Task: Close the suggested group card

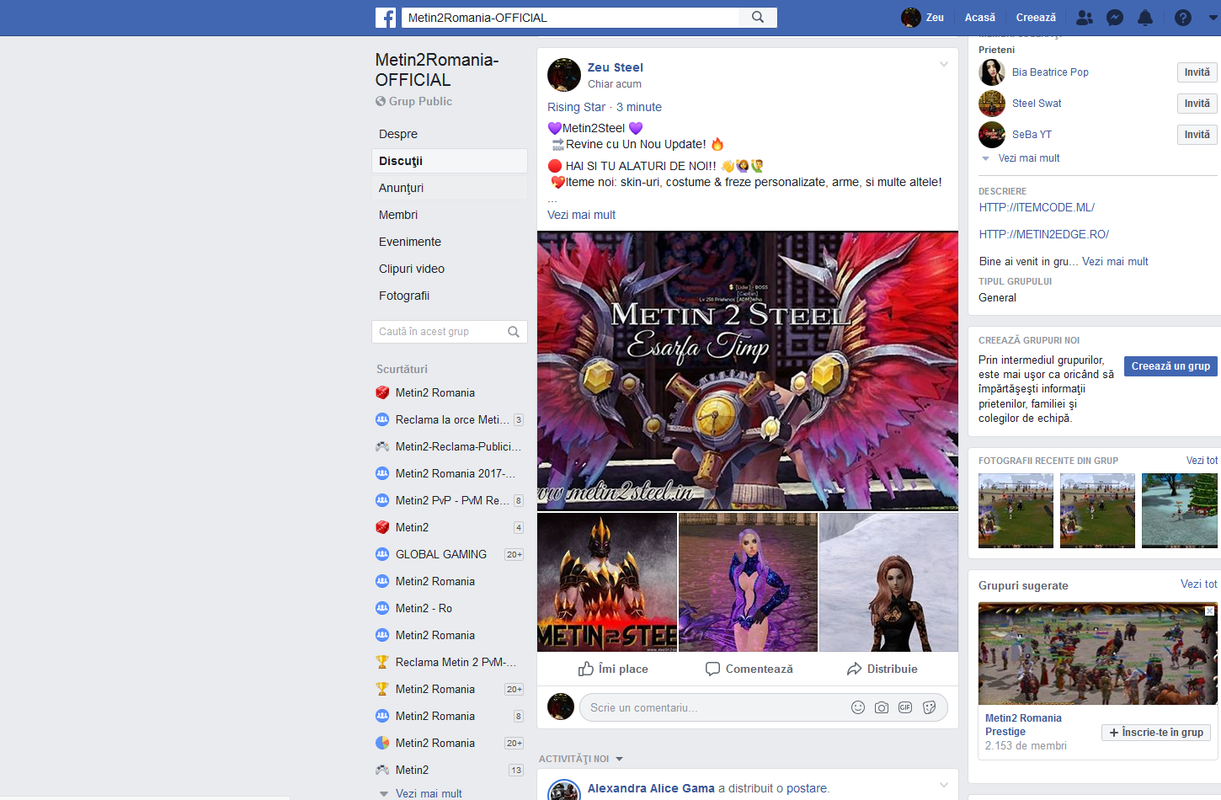Action: click(x=1210, y=610)
